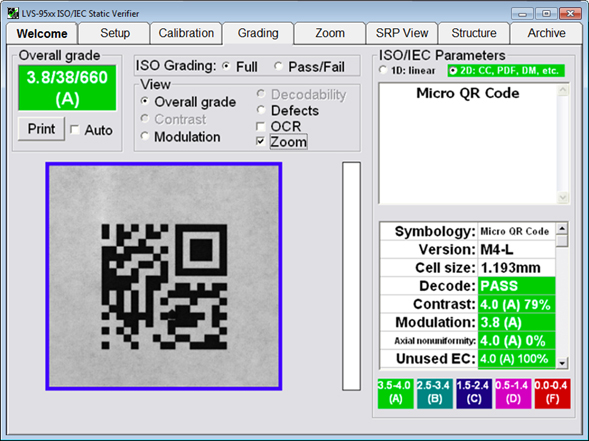Open the Zoom tab

[x=330, y=33]
